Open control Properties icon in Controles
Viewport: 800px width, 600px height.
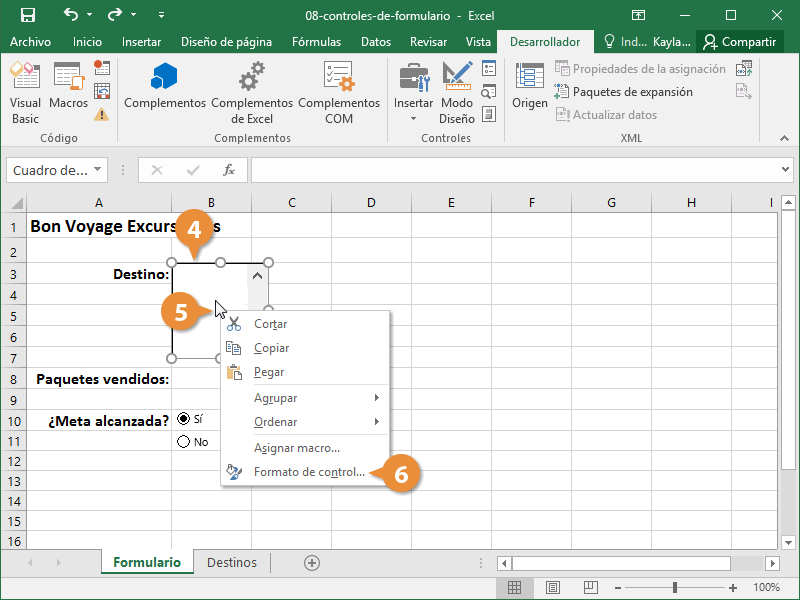(x=489, y=68)
